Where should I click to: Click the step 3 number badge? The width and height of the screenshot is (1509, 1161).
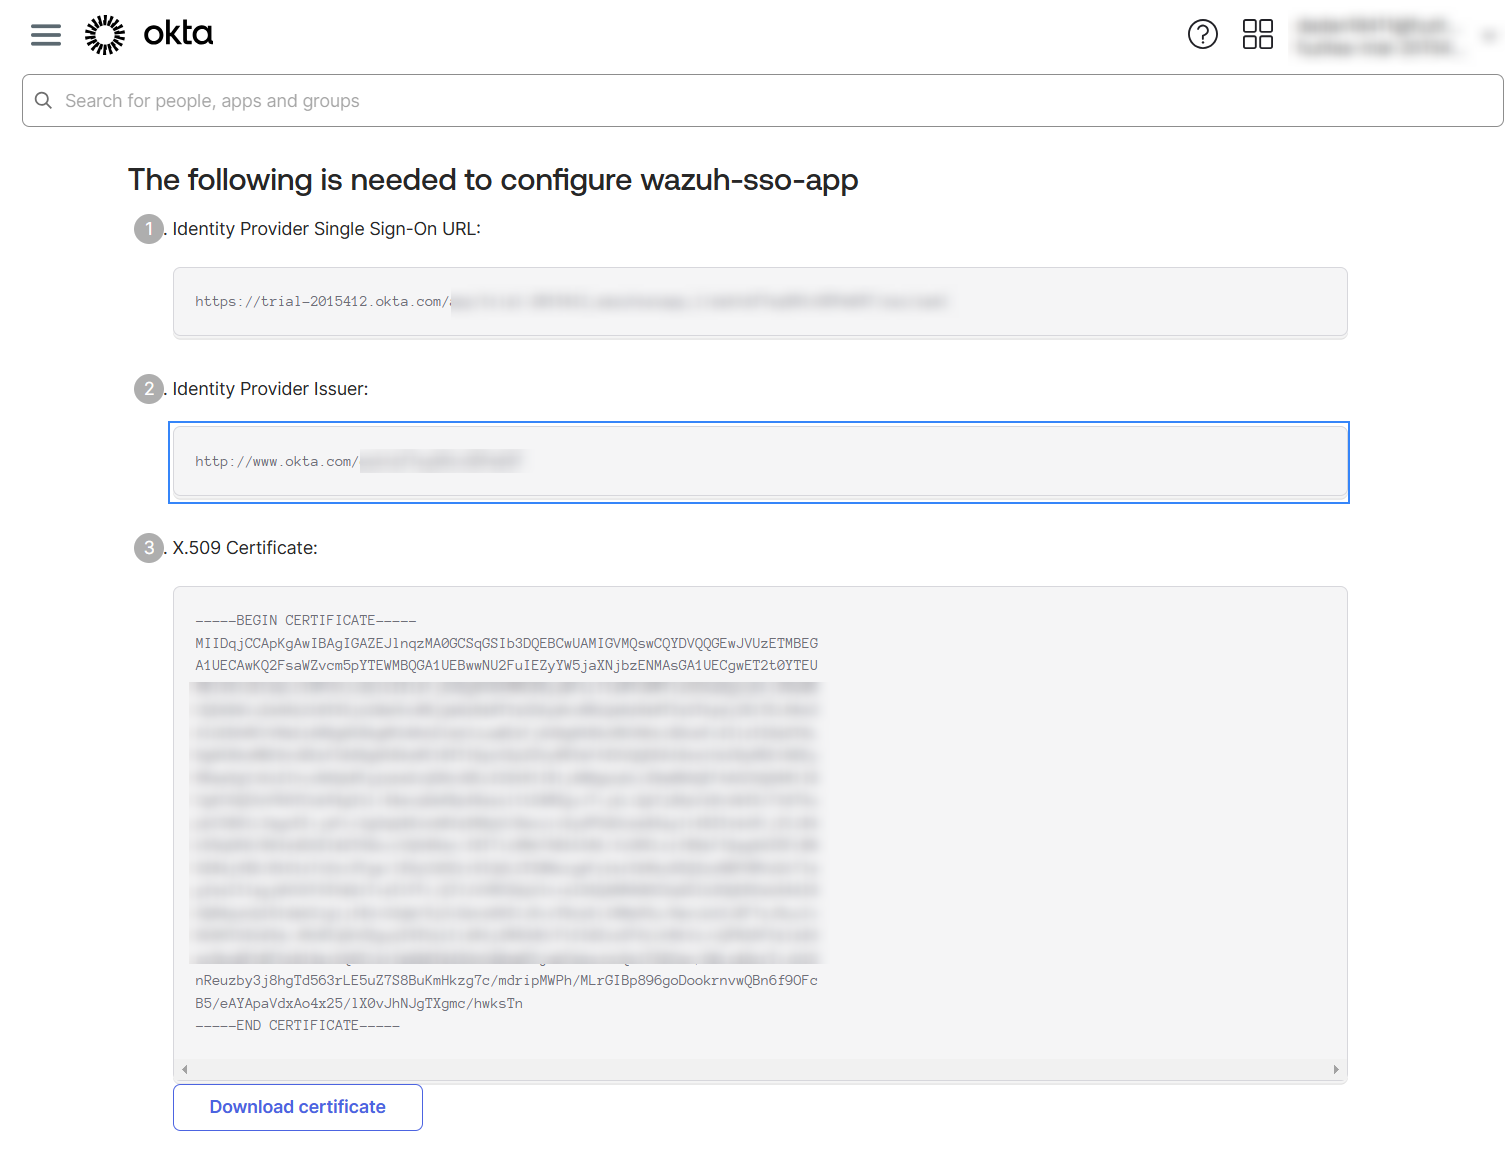pyautogui.click(x=148, y=548)
